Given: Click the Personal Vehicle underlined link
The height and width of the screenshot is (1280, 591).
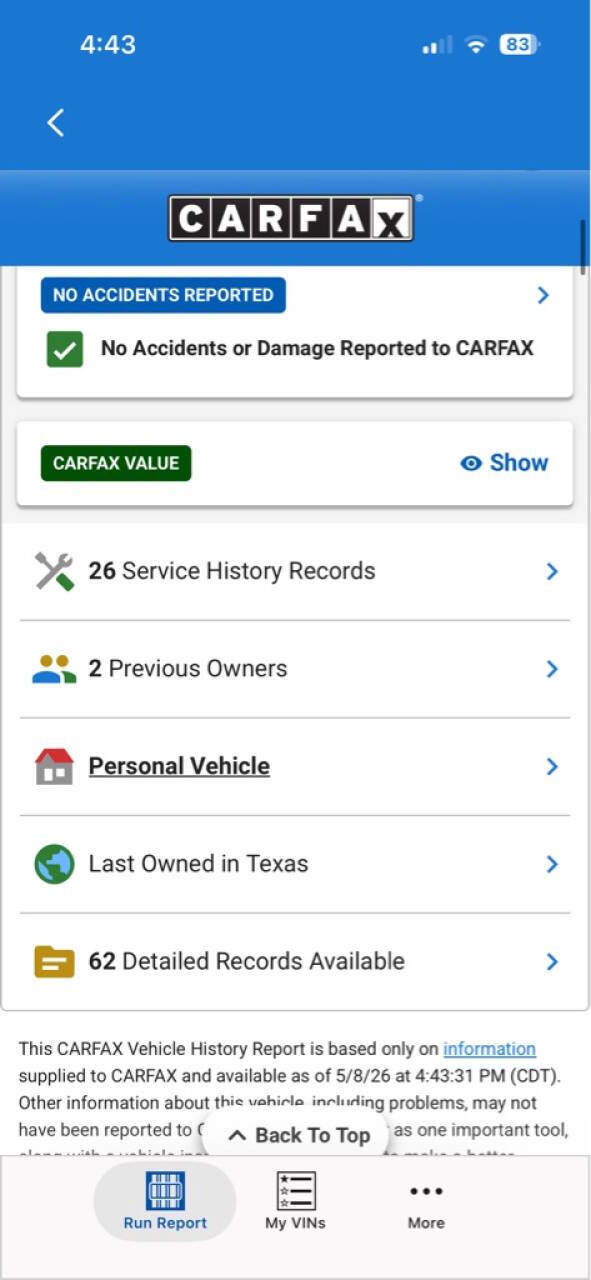Looking at the screenshot, I should tap(179, 766).
